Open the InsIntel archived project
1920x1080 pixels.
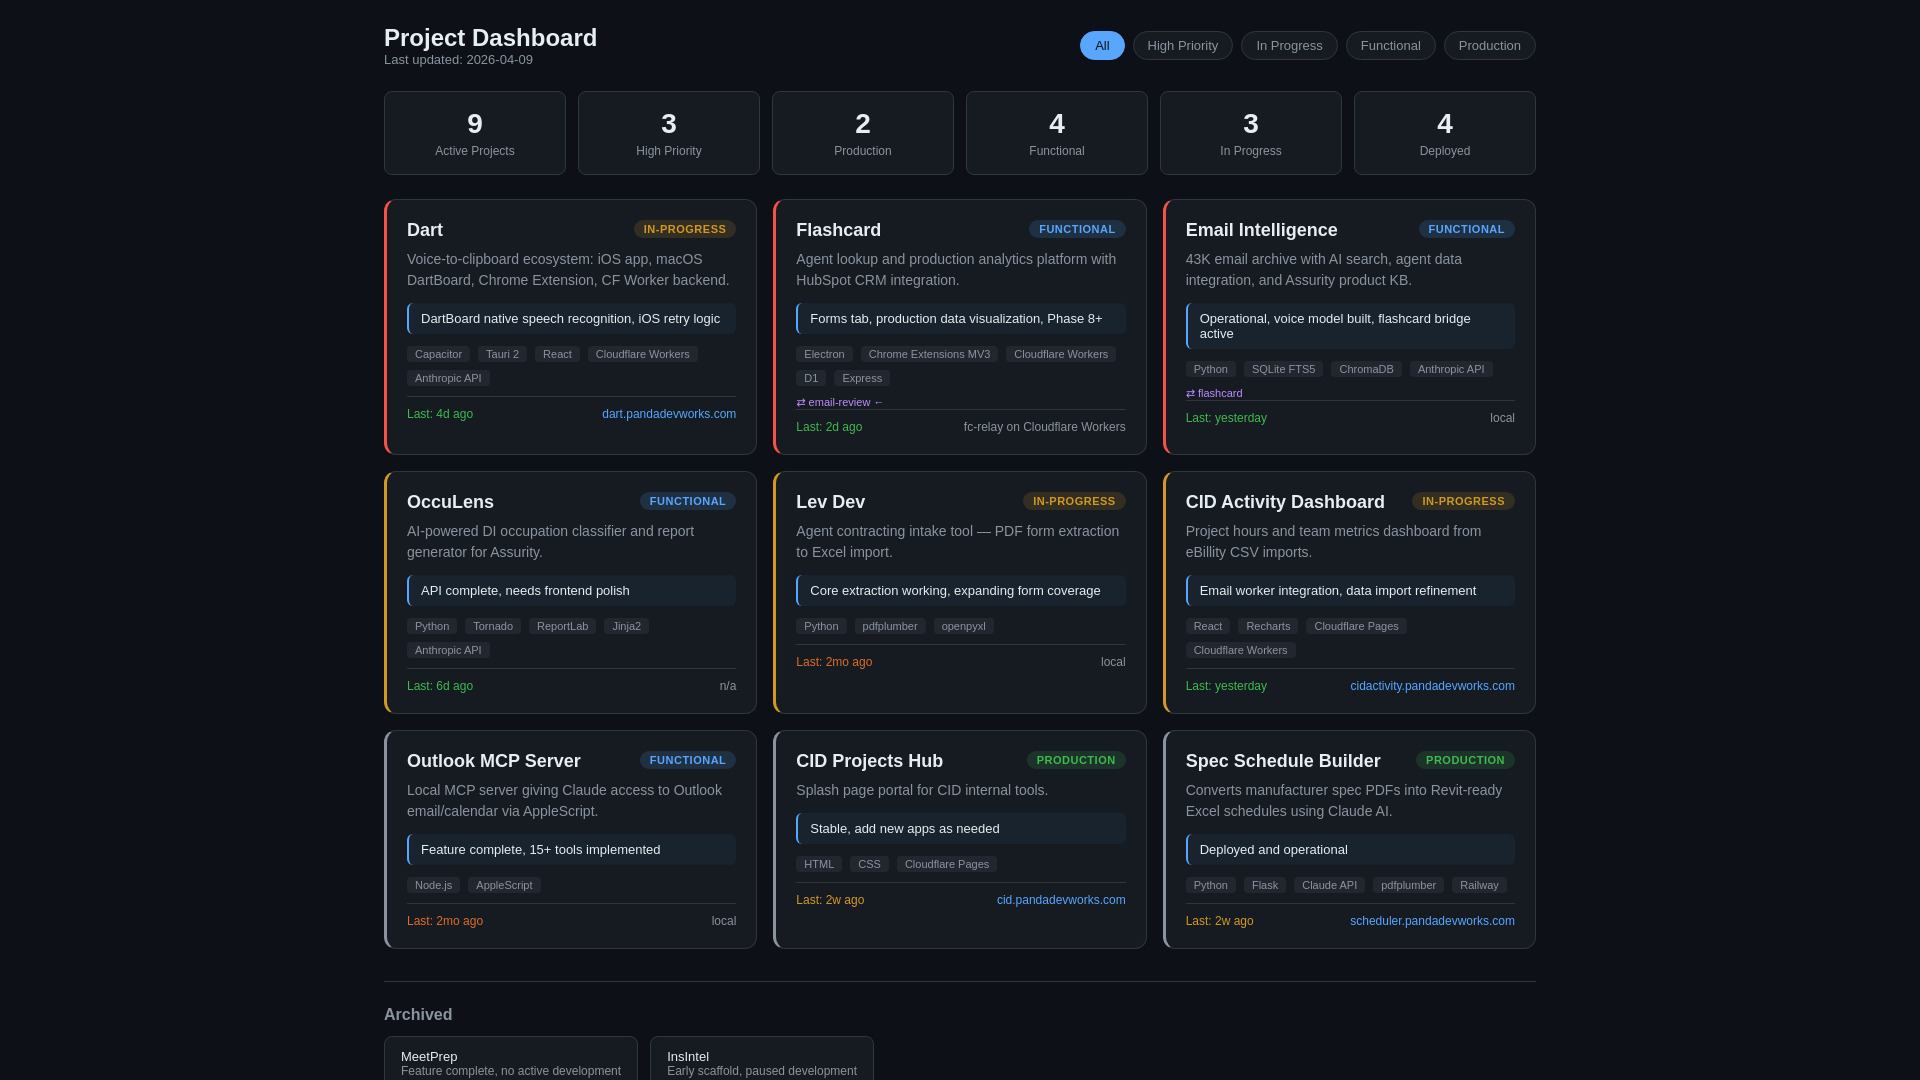pyautogui.click(x=762, y=1058)
